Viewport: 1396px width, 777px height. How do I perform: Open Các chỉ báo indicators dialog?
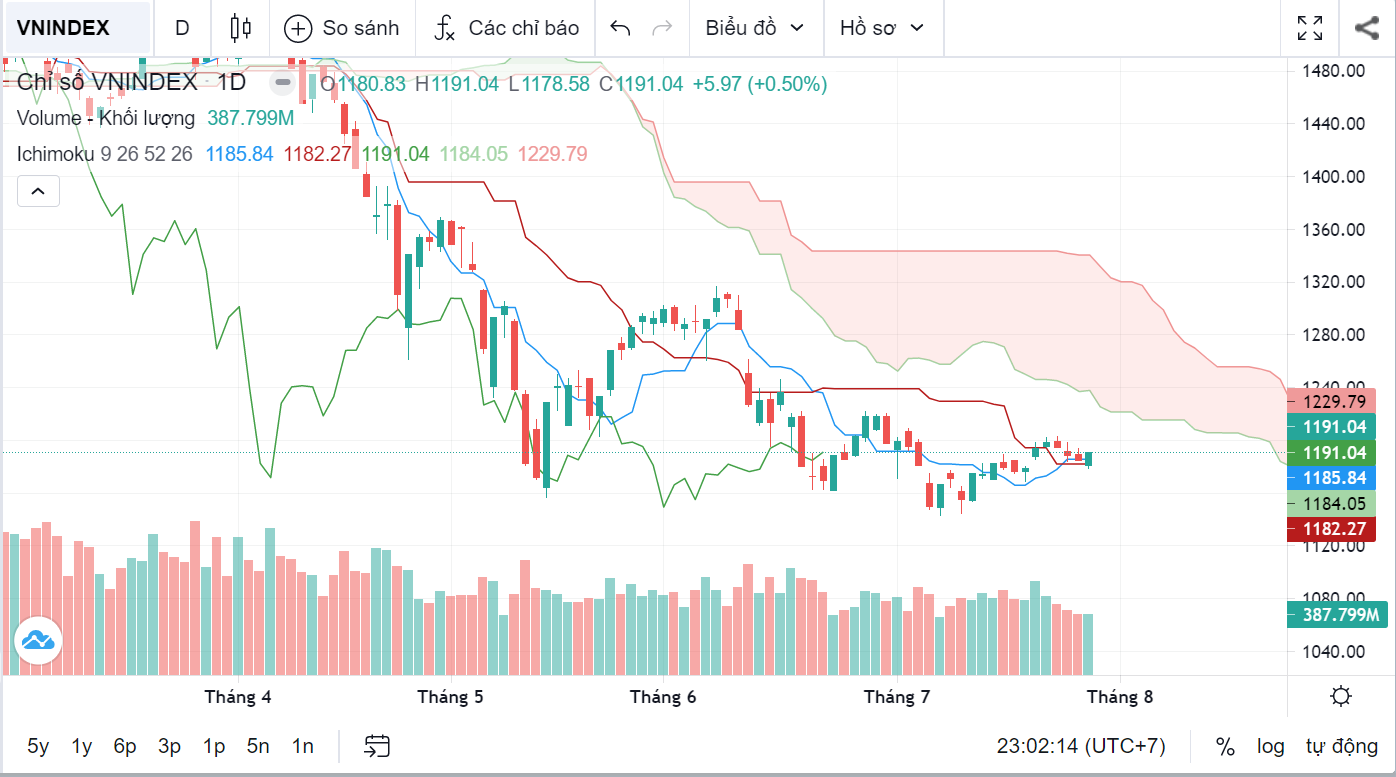tap(506, 28)
